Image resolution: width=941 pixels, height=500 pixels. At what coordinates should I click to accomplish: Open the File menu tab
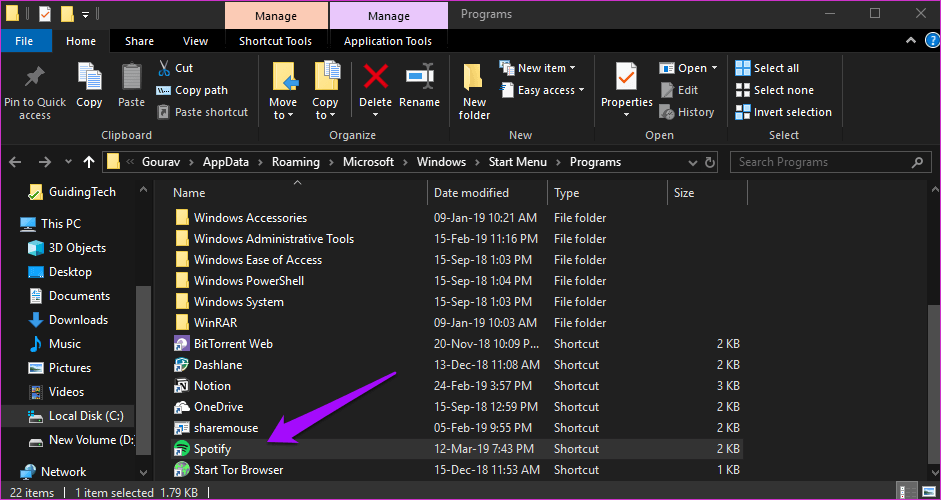click(x=24, y=41)
